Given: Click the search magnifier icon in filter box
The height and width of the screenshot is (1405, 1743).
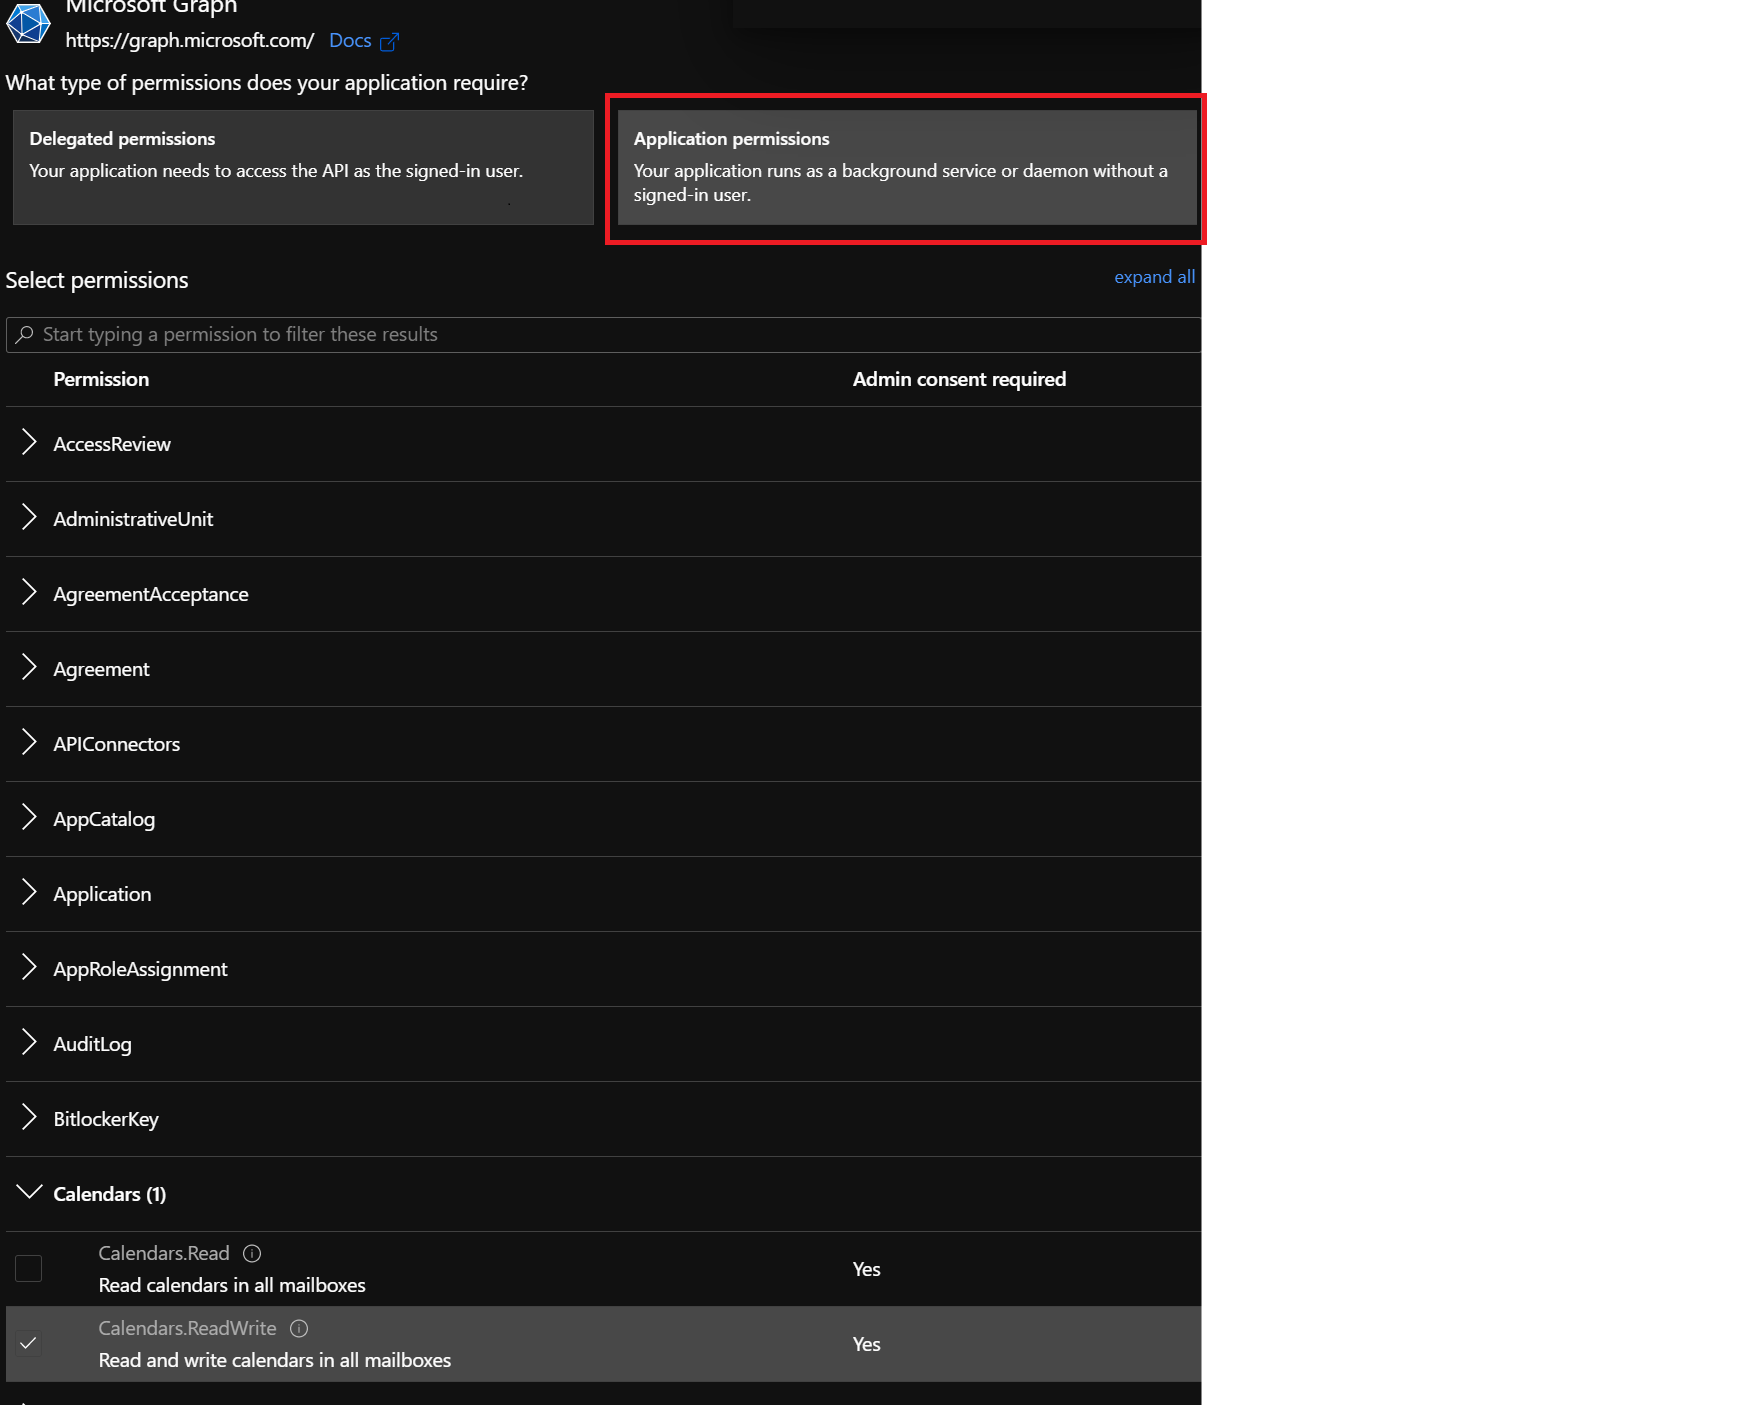Looking at the screenshot, I should pos(25,334).
